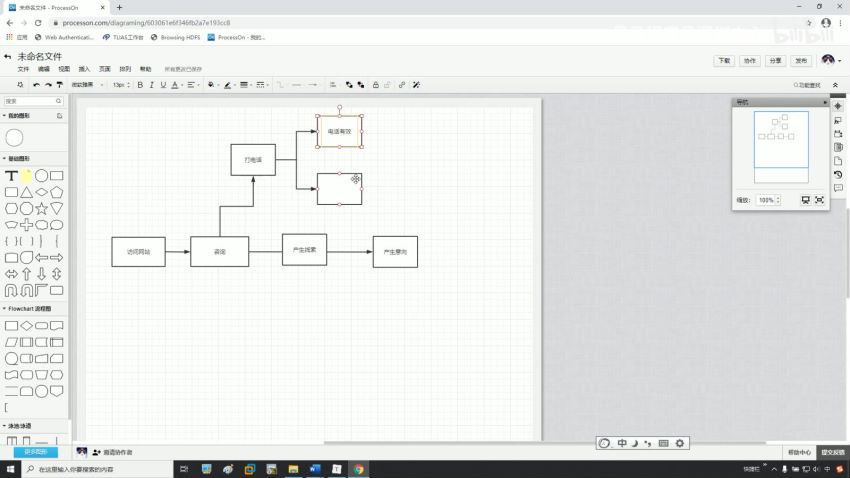850x478 pixels.
Task: Click the send to back icon
Action: (361, 85)
